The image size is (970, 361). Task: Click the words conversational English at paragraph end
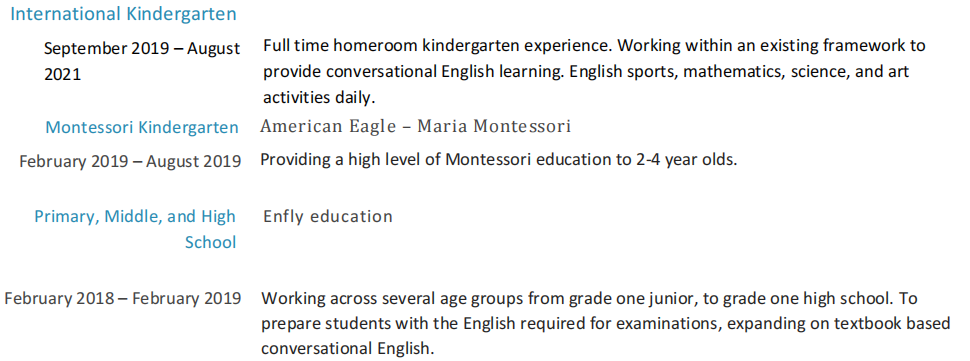click(345, 348)
